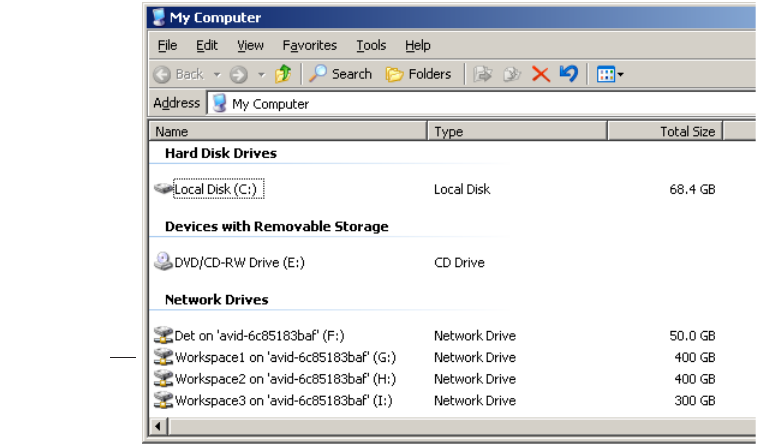Sort by the Name column header
The image size is (758, 446).
point(288,131)
